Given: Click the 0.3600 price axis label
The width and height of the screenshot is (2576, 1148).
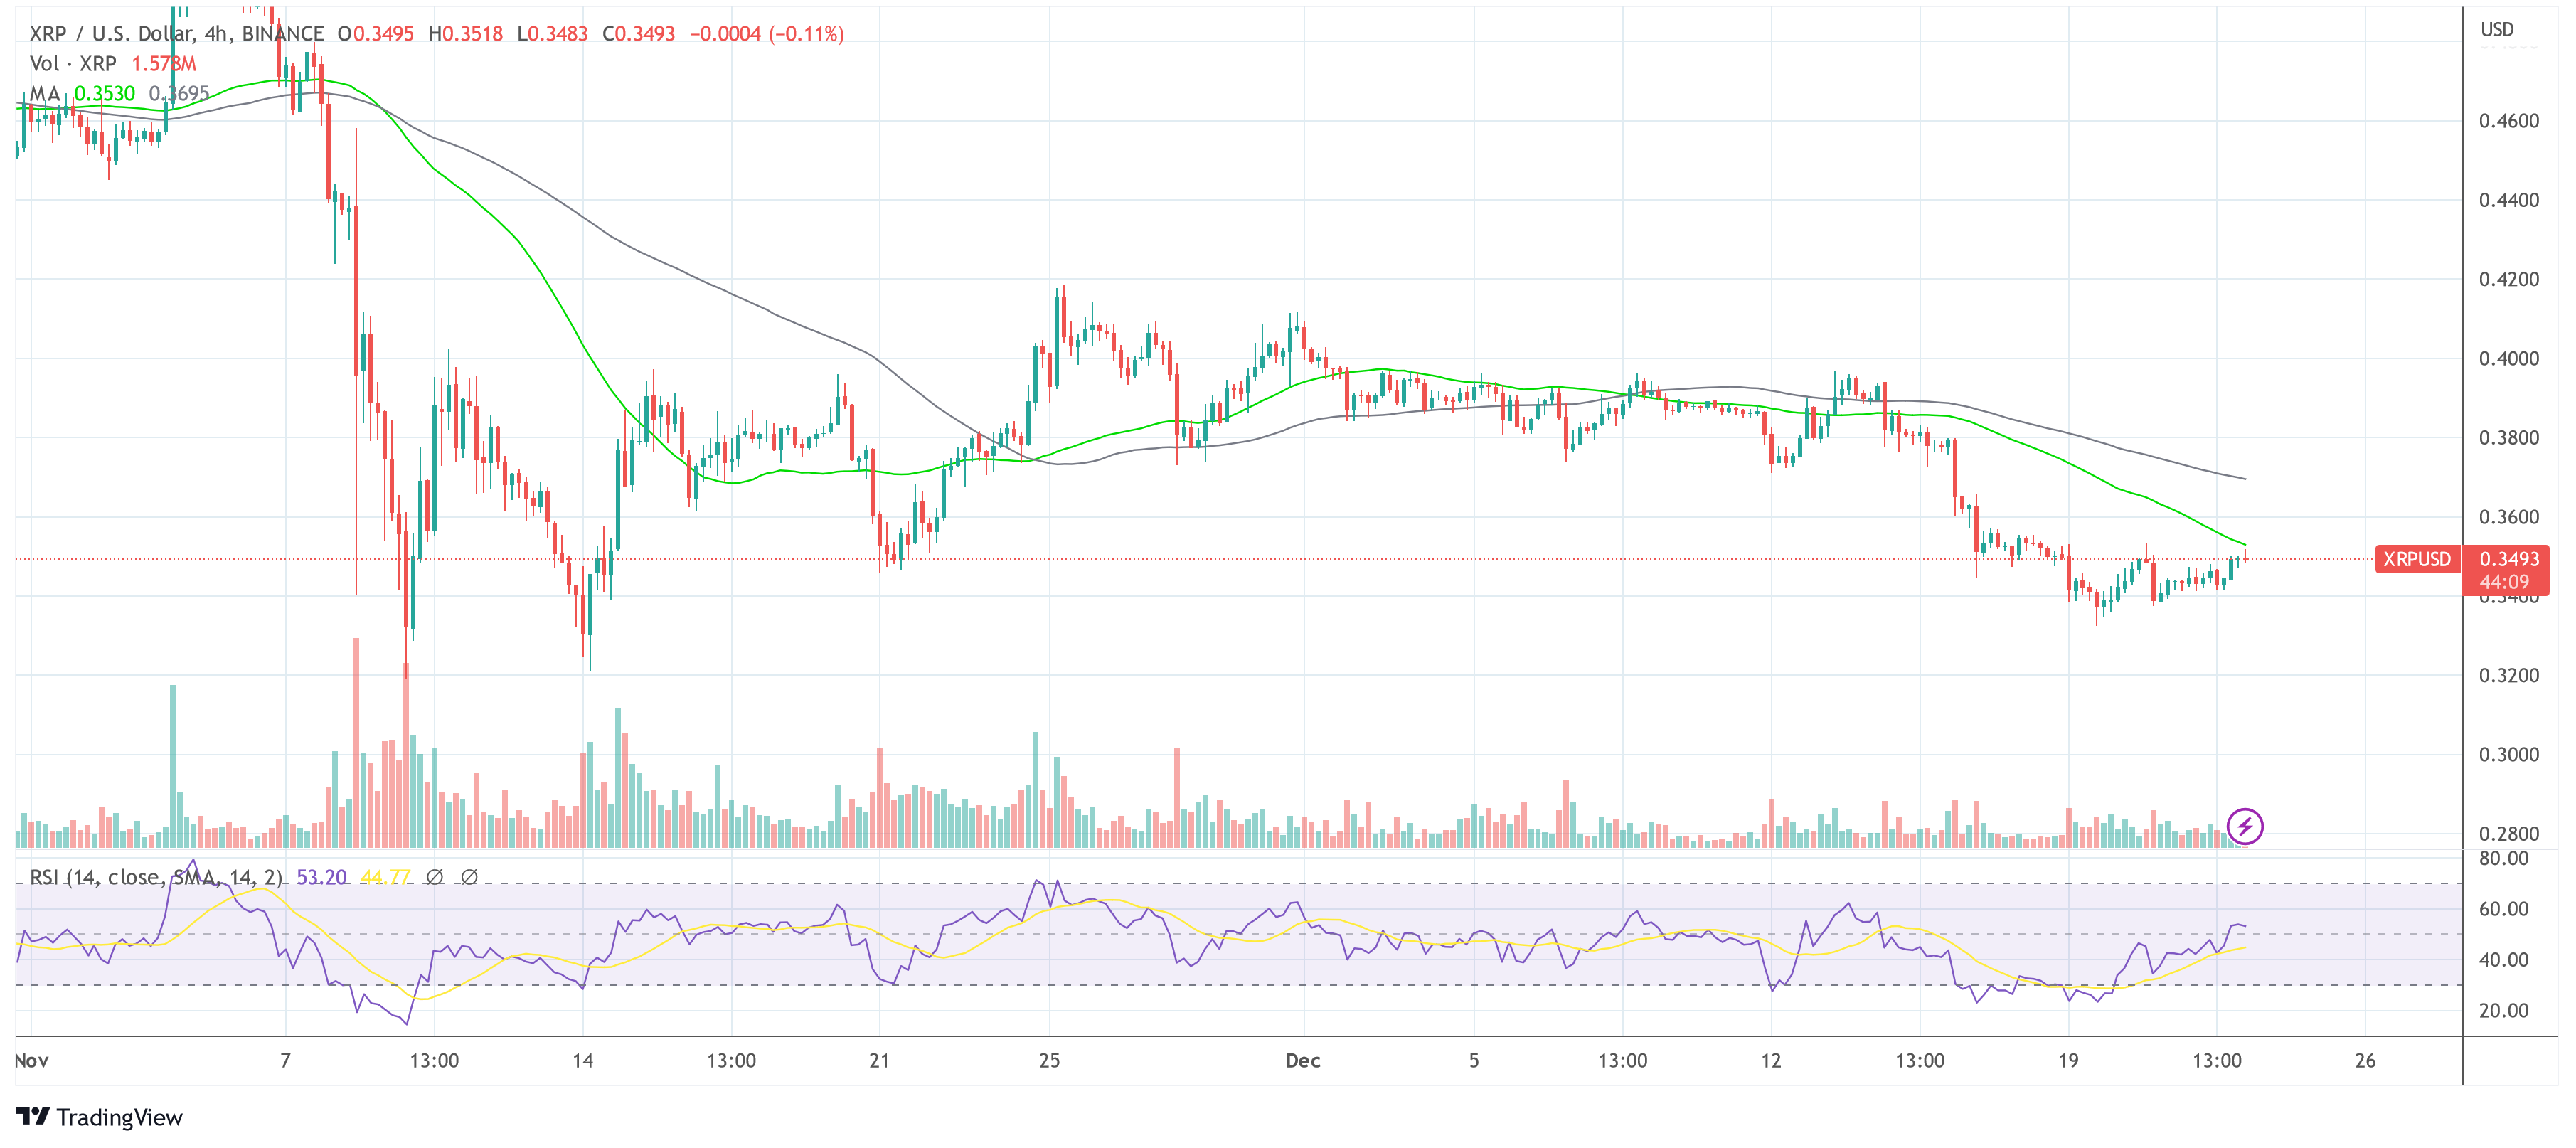Looking at the screenshot, I should pos(2509,517).
